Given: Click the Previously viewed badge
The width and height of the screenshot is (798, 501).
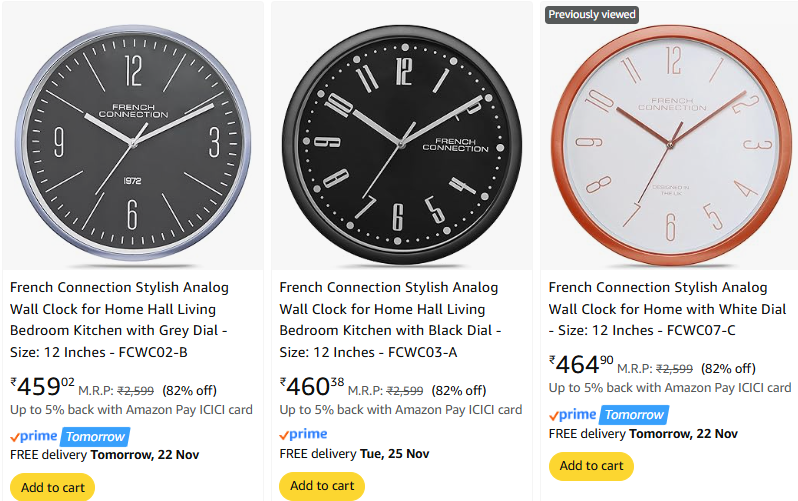Looking at the screenshot, I should coord(592,14).
